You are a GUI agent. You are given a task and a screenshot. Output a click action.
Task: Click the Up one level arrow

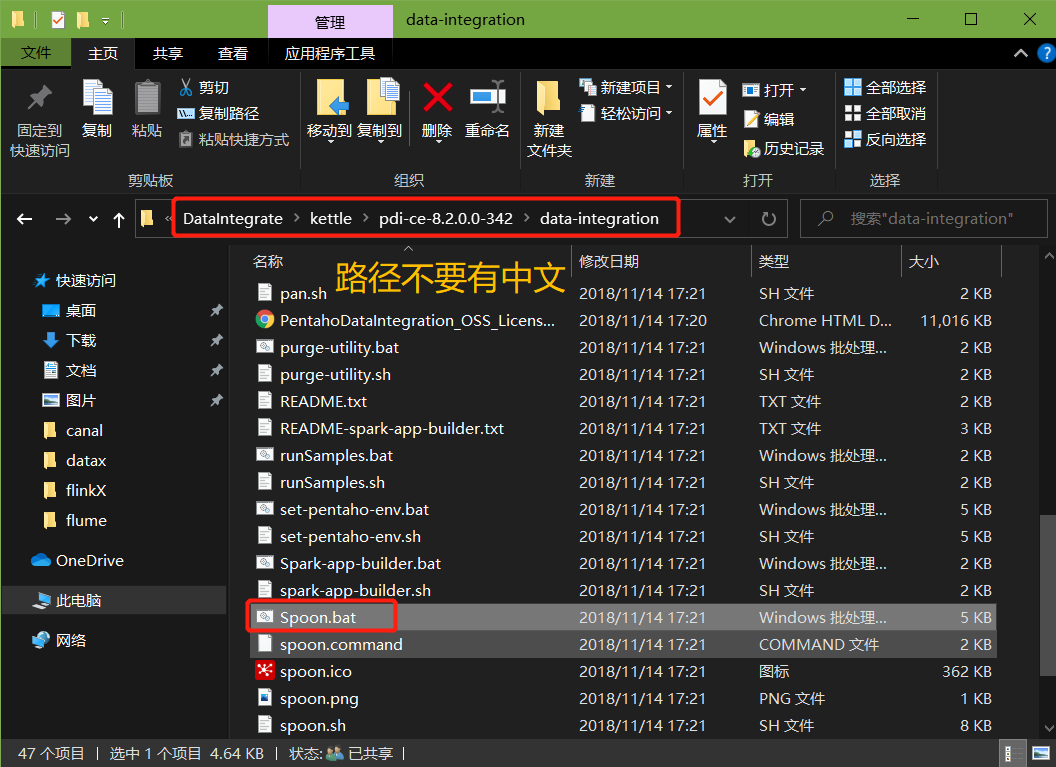(x=119, y=219)
